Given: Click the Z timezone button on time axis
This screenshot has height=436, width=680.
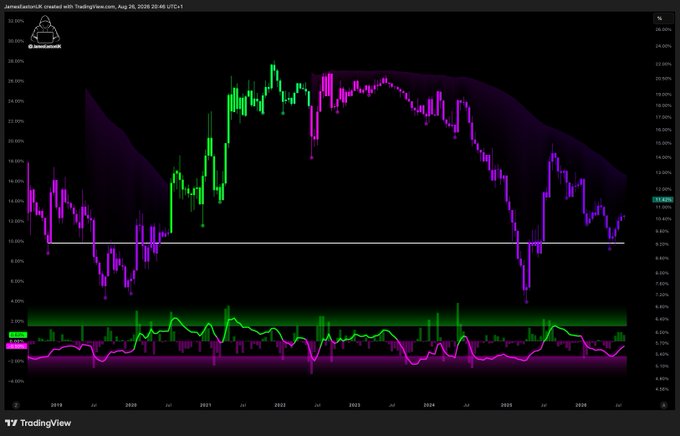Looking at the screenshot, I should click(x=16, y=405).
